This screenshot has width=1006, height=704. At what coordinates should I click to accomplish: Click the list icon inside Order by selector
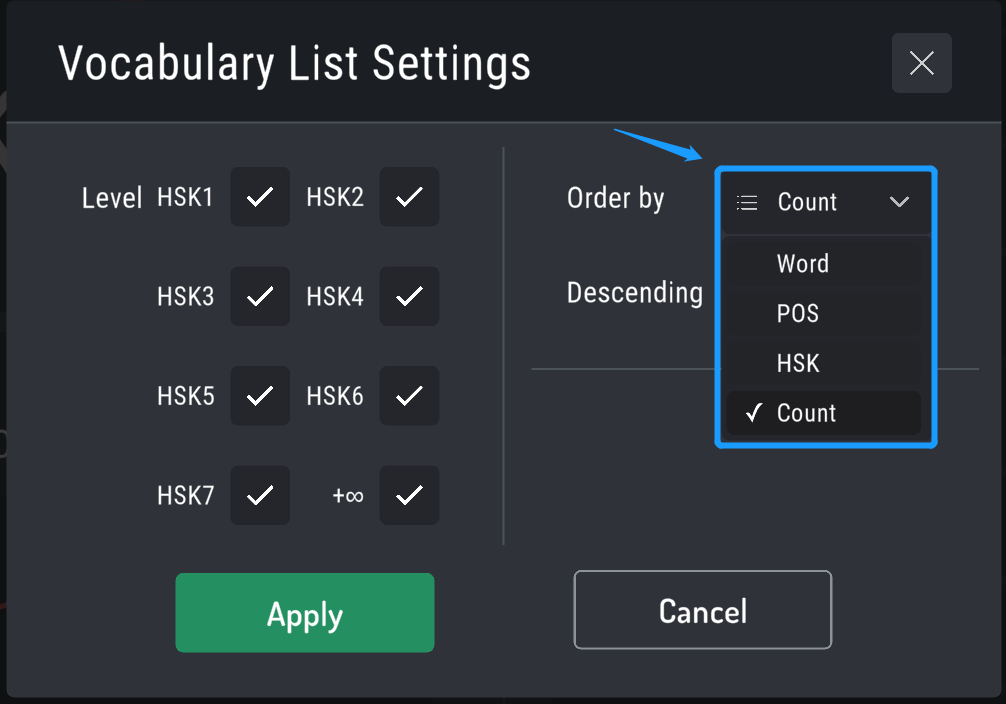pyautogui.click(x=746, y=202)
